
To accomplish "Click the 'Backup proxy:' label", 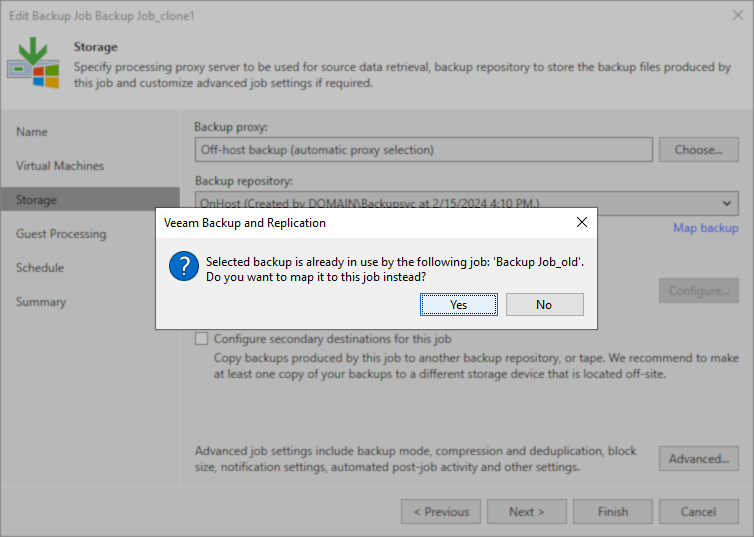I will coord(231,127).
